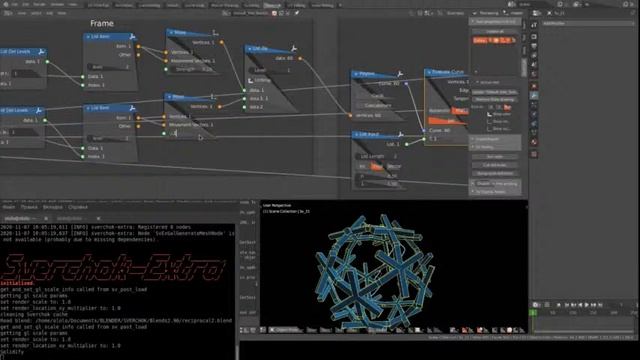Open the node editor type selector icon
The image size is (640, 360).
[x=7, y=13]
